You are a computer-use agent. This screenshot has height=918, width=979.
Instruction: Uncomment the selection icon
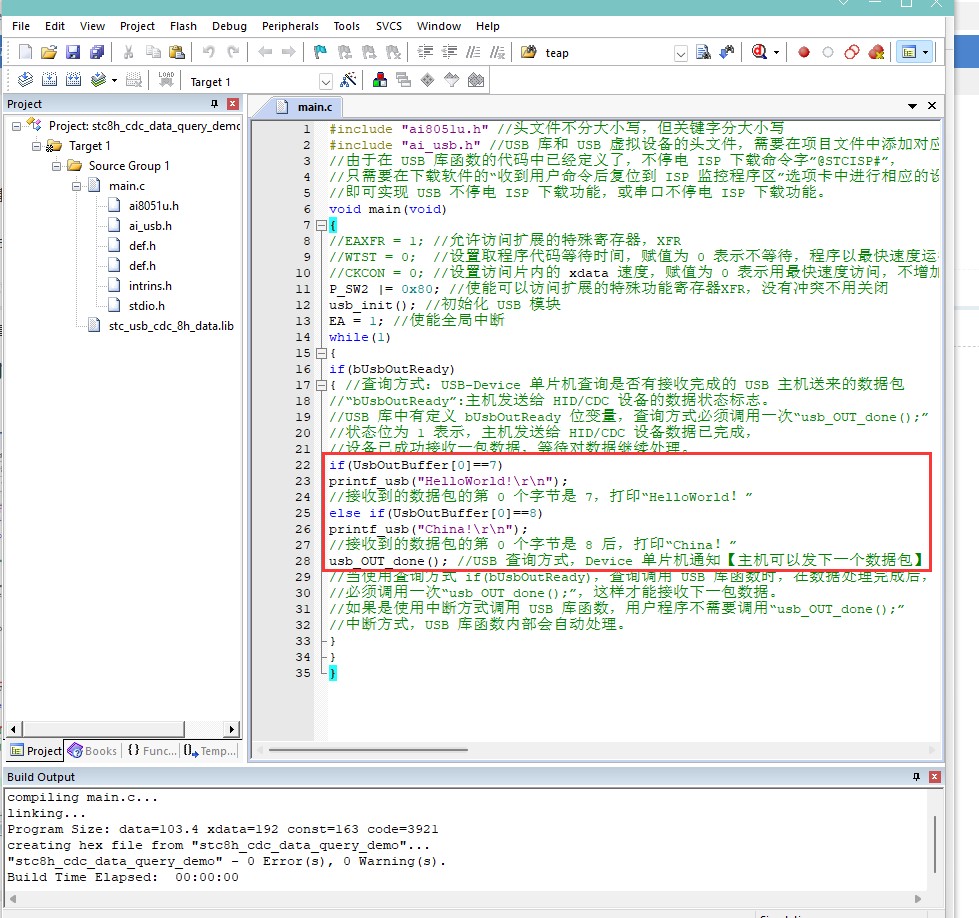(498, 52)
